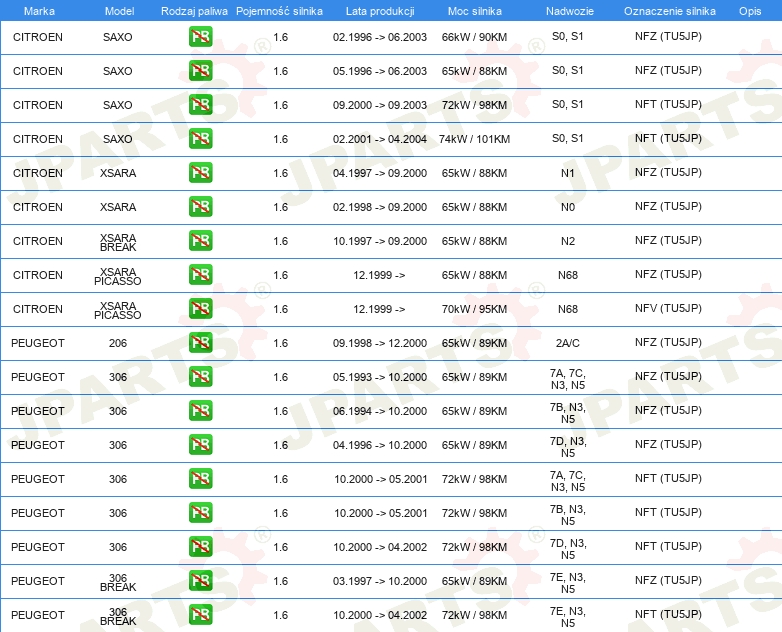Click the 03.1997 -> 10.2000 production dates
The width and height of the screenshot is (782, 632).
click(380, 581)
